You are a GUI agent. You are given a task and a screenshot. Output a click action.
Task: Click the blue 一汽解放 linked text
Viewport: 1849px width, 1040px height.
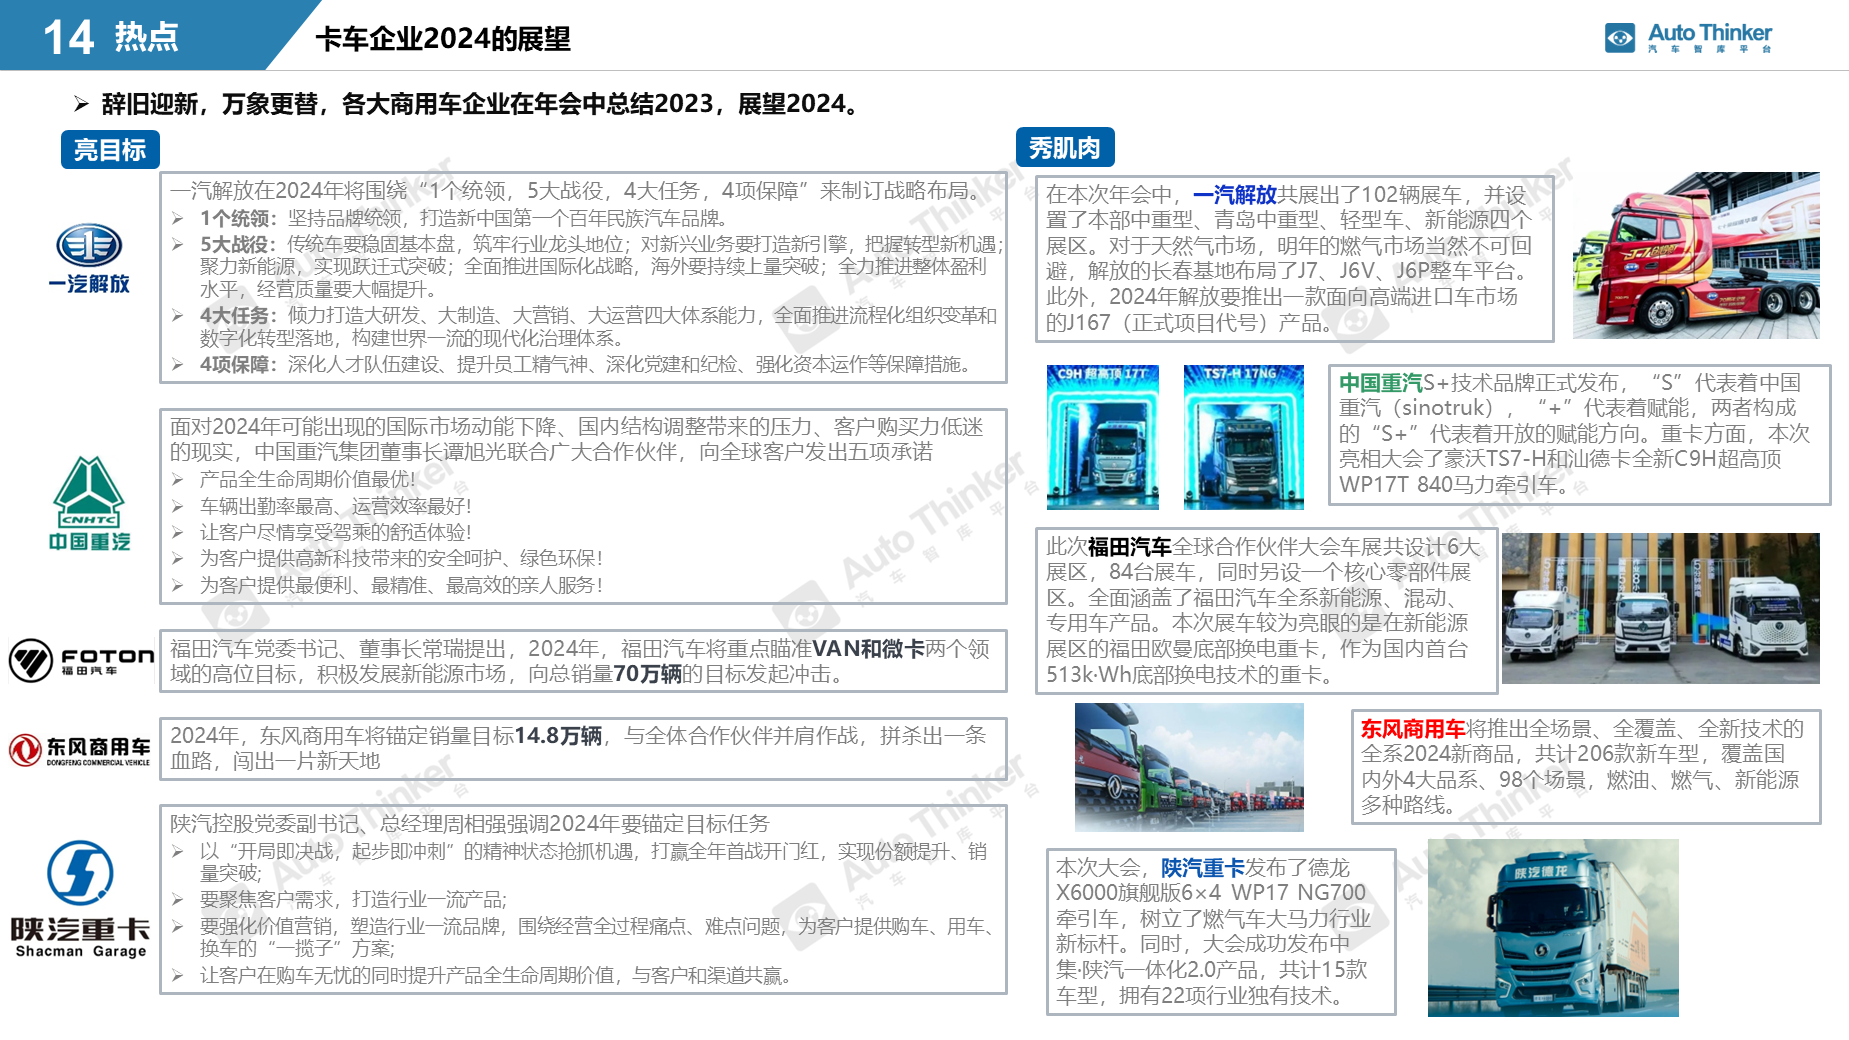click(1234, 195)
